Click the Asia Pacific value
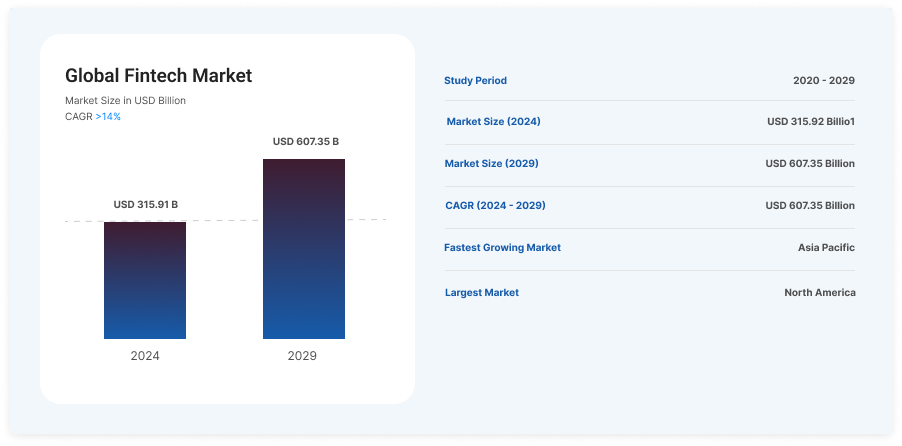Viewport: 902px width, 446px height. [826, 247]
